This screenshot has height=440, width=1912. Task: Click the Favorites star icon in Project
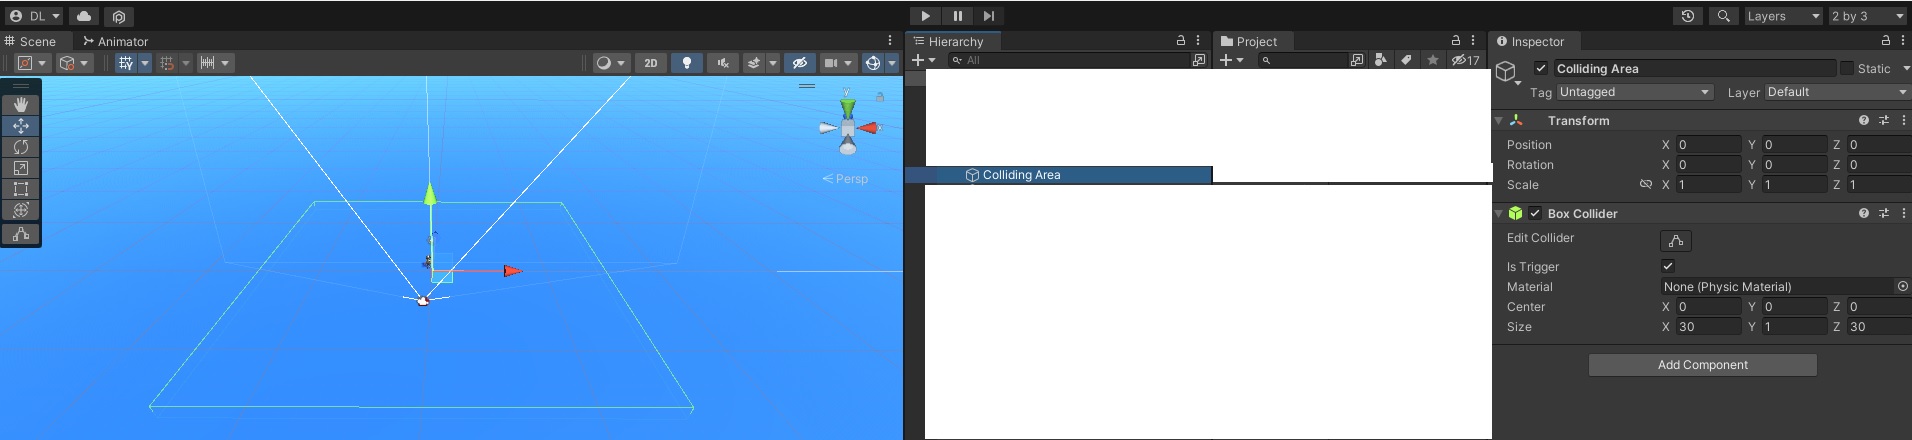click(x=1432, y=60)
